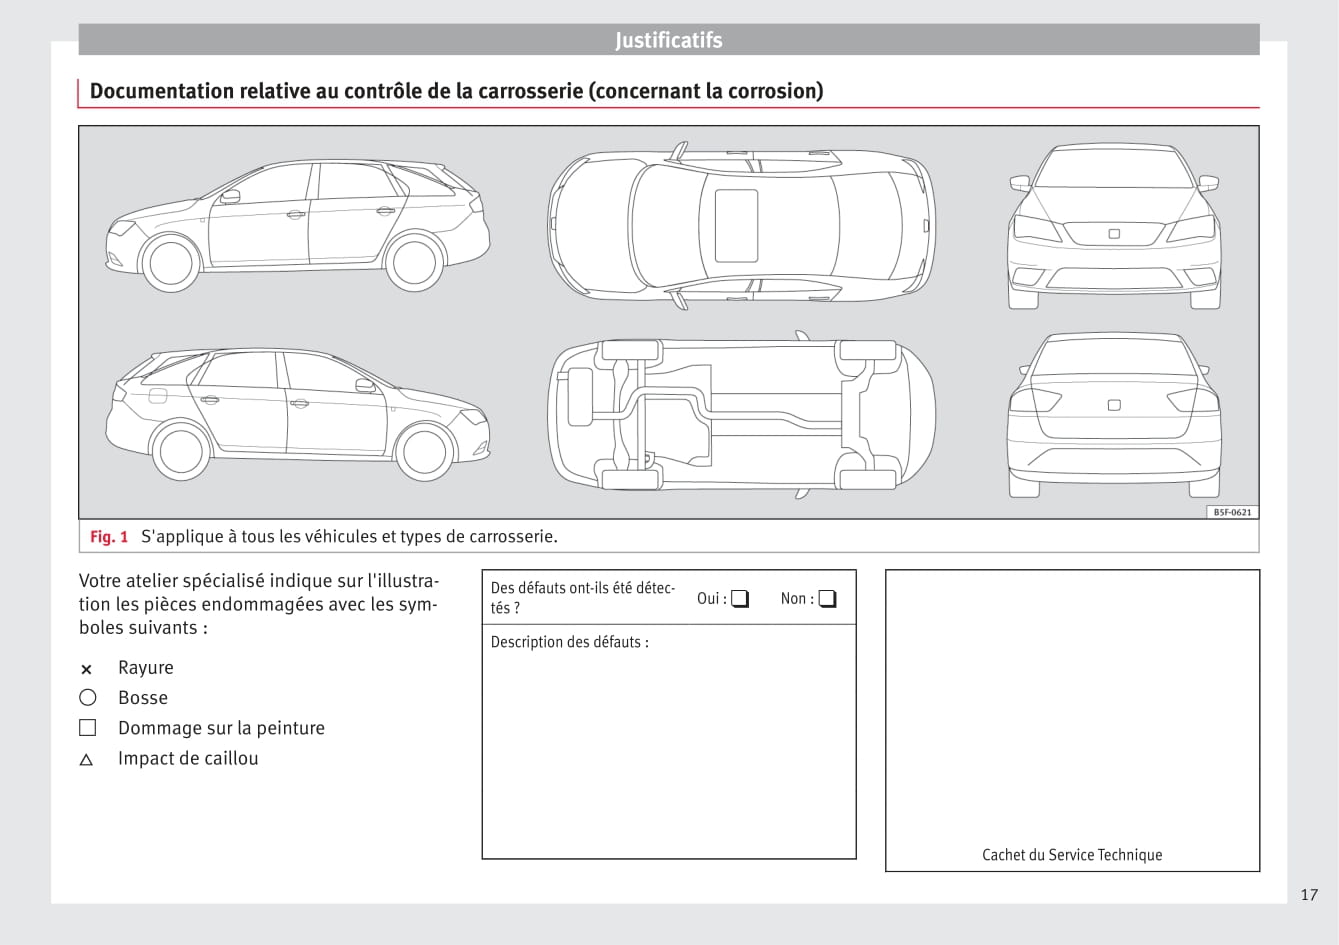
Task: Tick the 'Oui' checkbox
Action: (740, 600)
